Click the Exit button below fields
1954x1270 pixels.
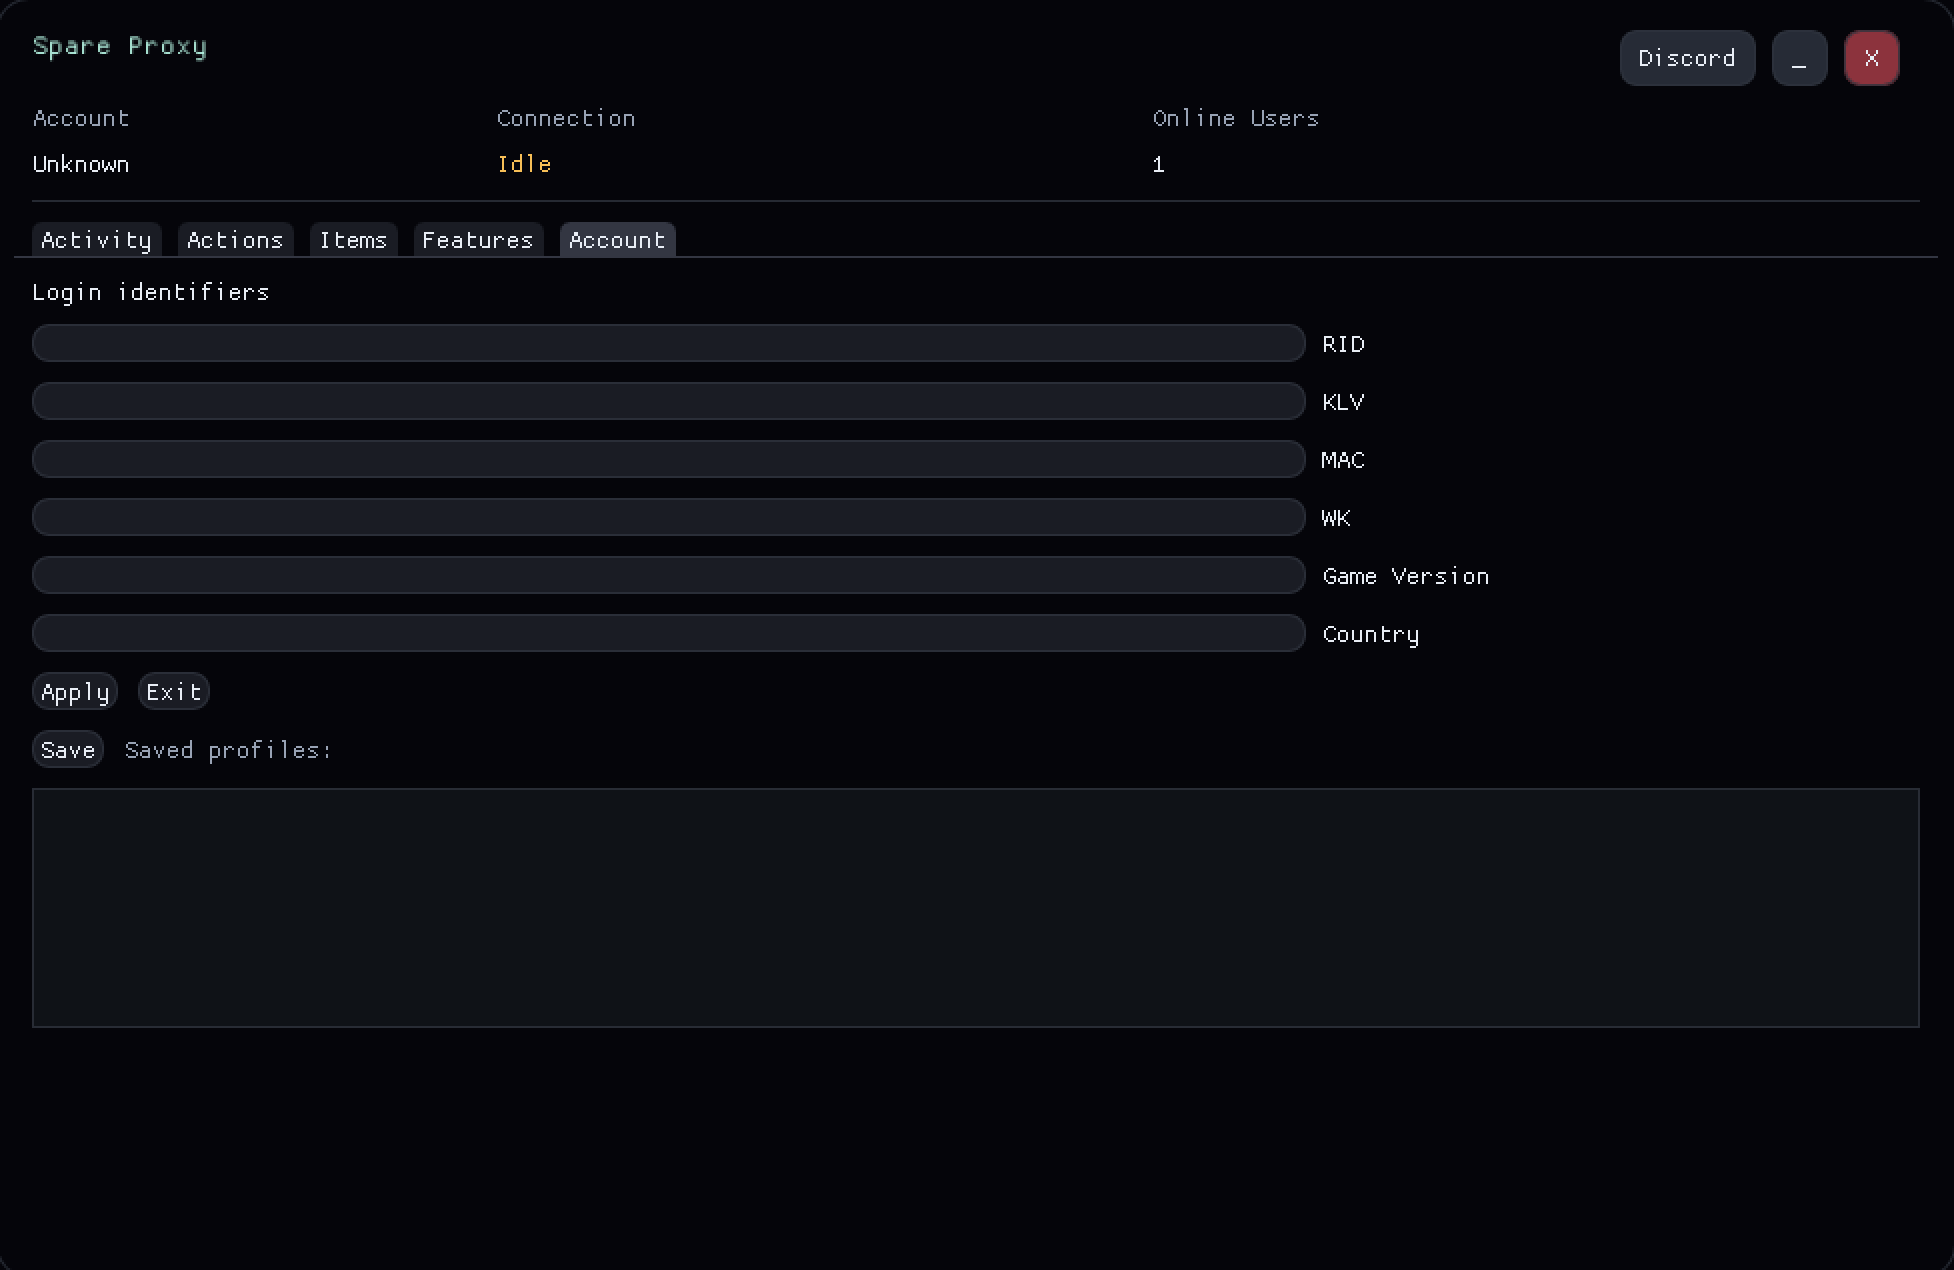(173, 691)
